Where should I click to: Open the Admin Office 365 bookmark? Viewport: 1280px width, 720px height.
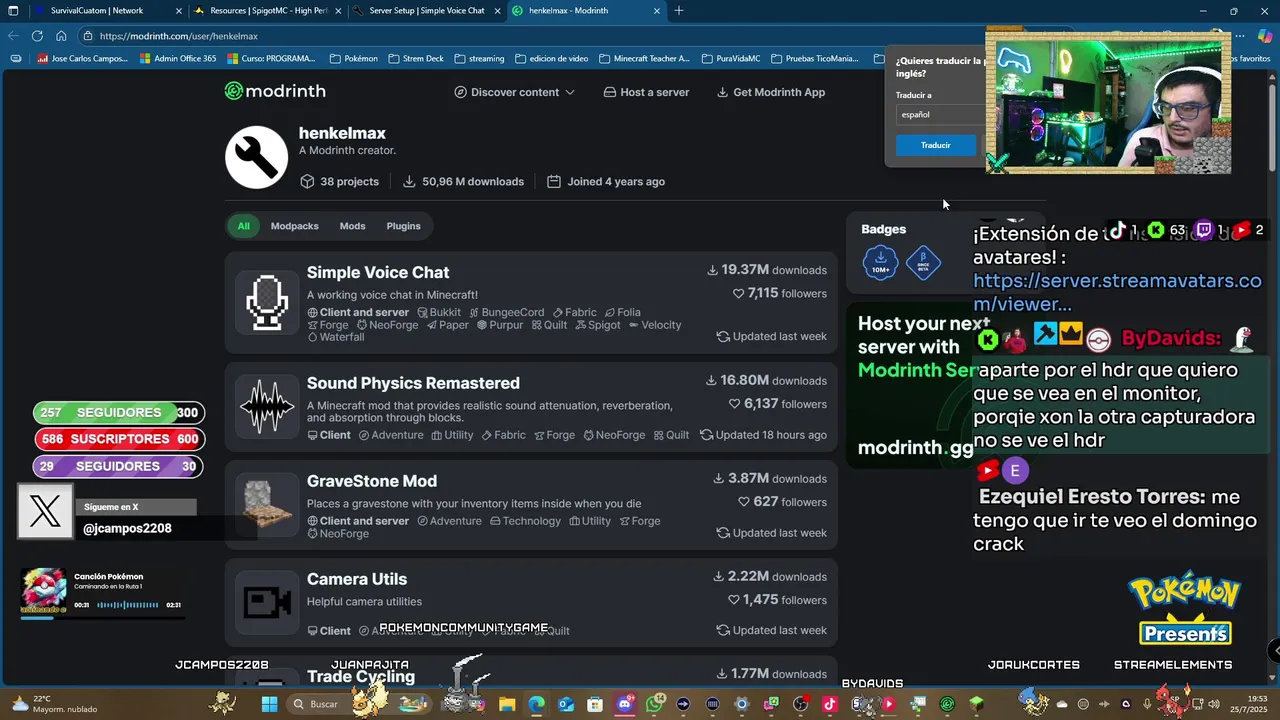point(178,59)
